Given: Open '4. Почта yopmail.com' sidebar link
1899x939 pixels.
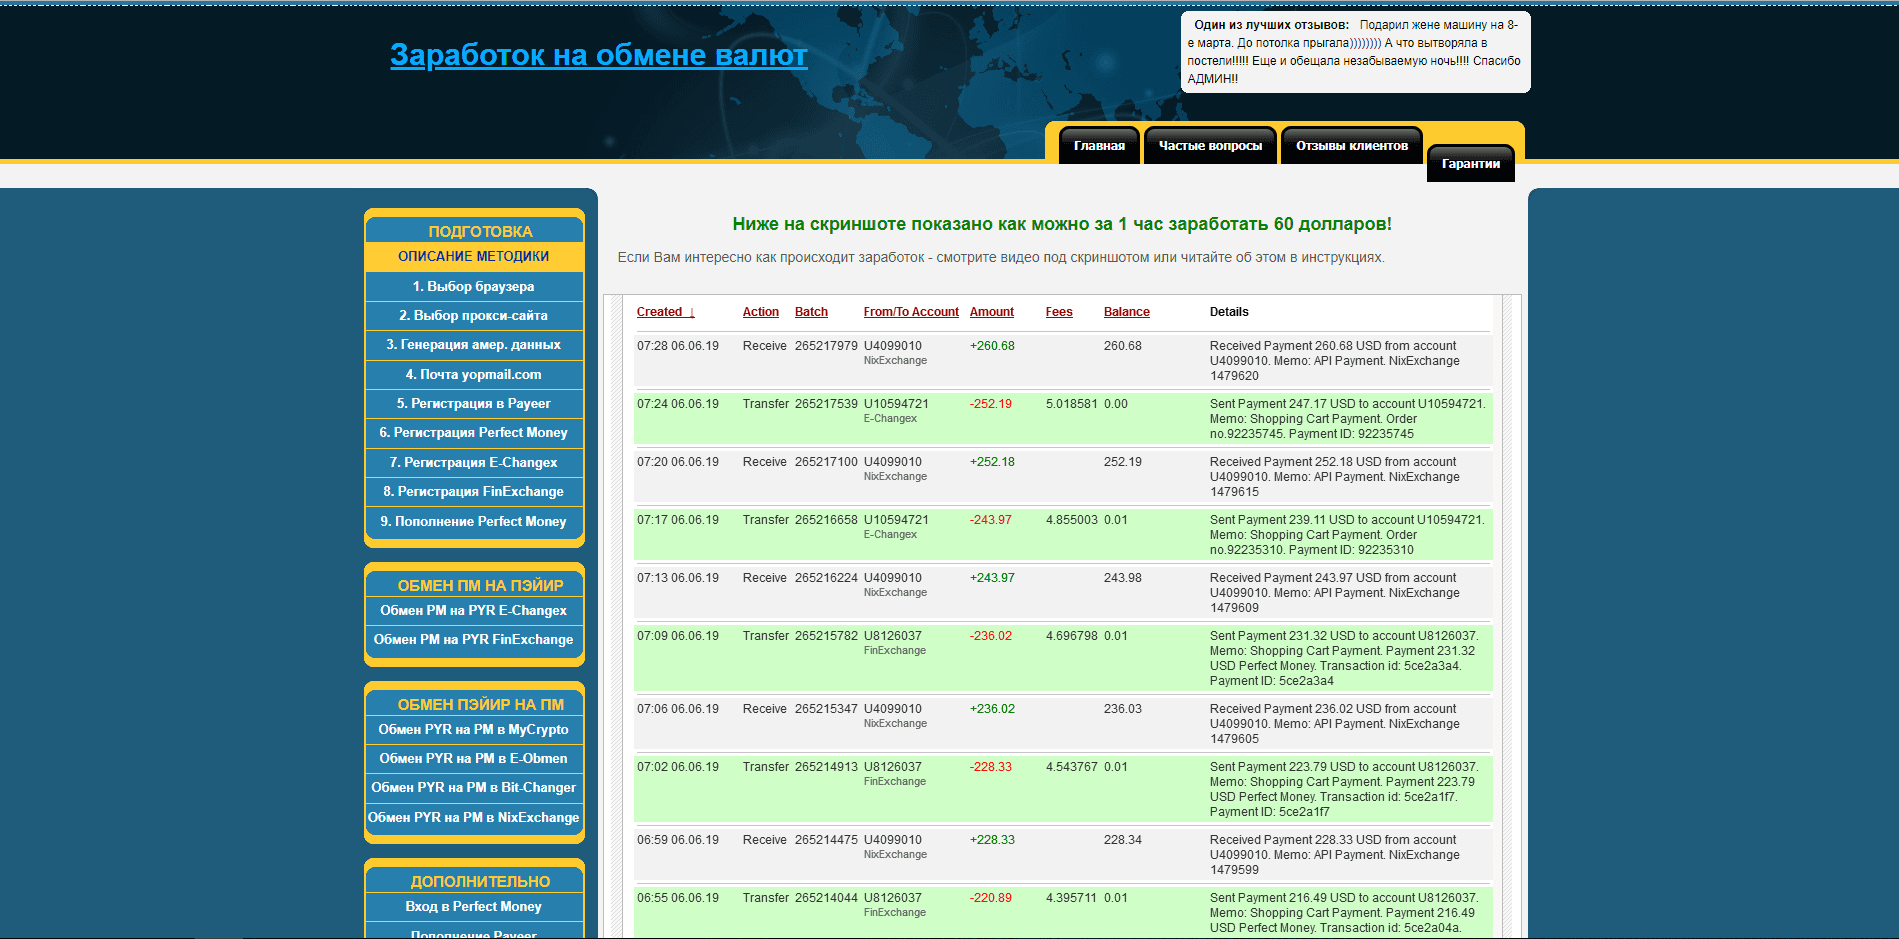Looking at the screenshot, I should pyautogui.click(x=473, y=375).
